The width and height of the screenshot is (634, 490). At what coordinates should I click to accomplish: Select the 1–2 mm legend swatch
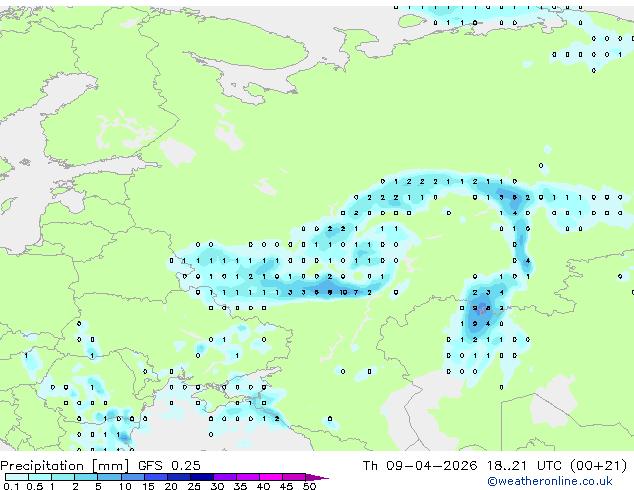tap(63, 477)
